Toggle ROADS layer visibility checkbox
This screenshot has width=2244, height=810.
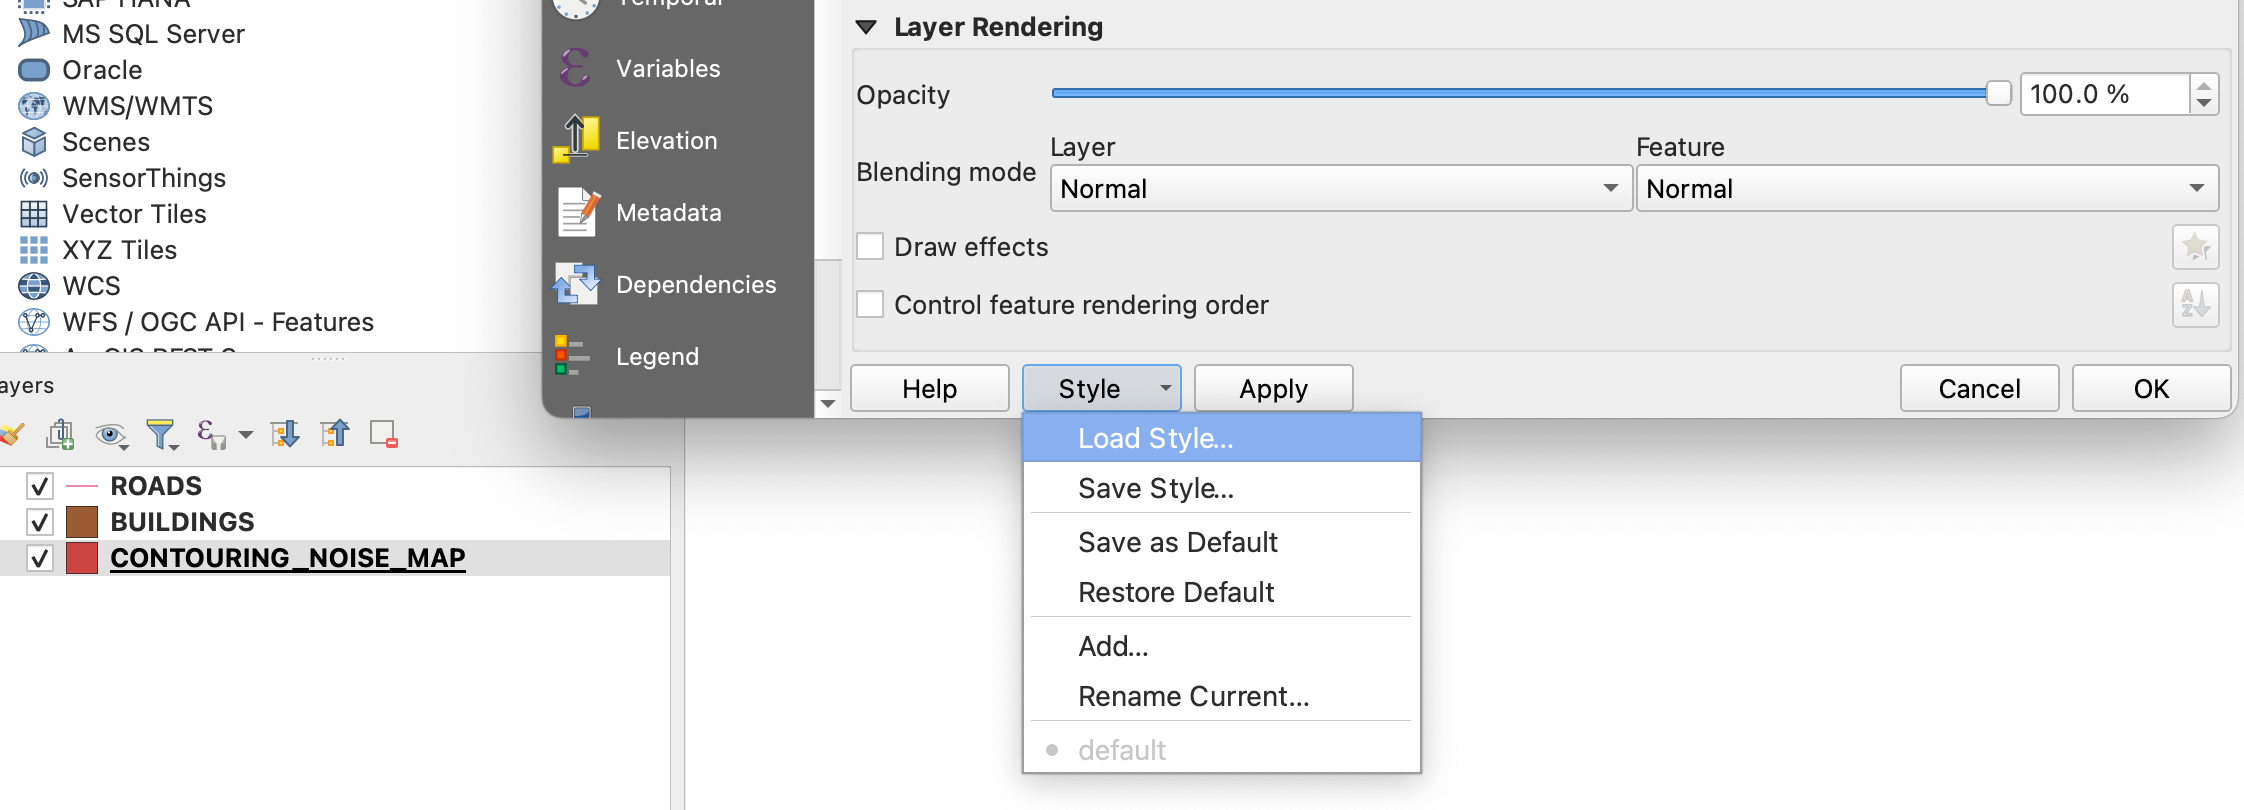click(40, 486)
